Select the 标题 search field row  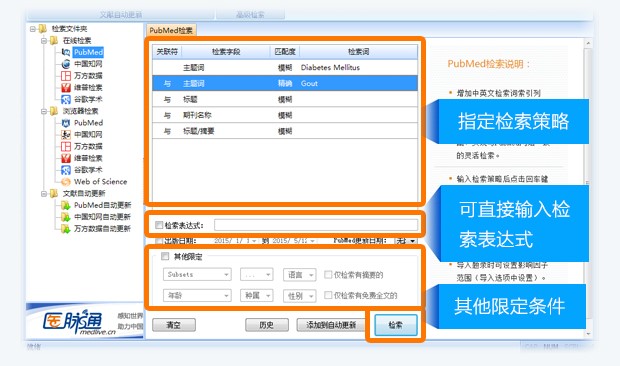click(x=285, y=99)
